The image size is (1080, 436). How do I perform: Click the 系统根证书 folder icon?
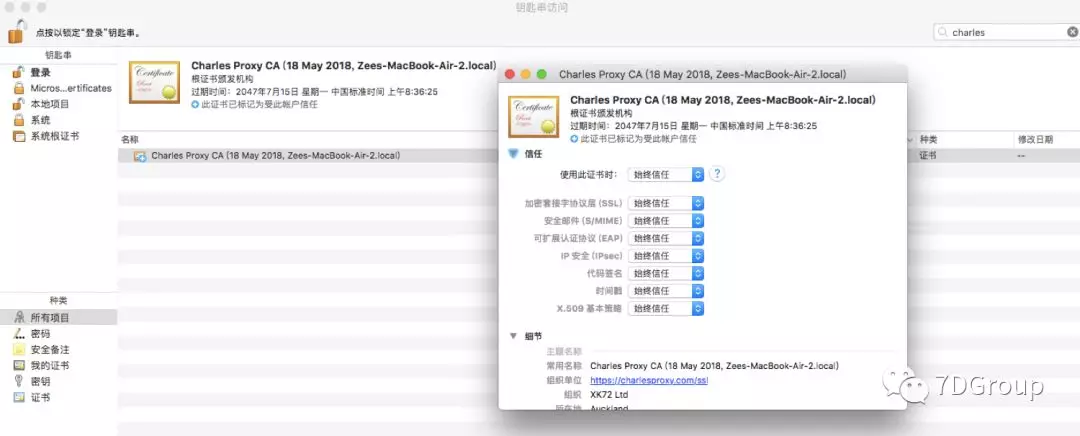(19, 136)
